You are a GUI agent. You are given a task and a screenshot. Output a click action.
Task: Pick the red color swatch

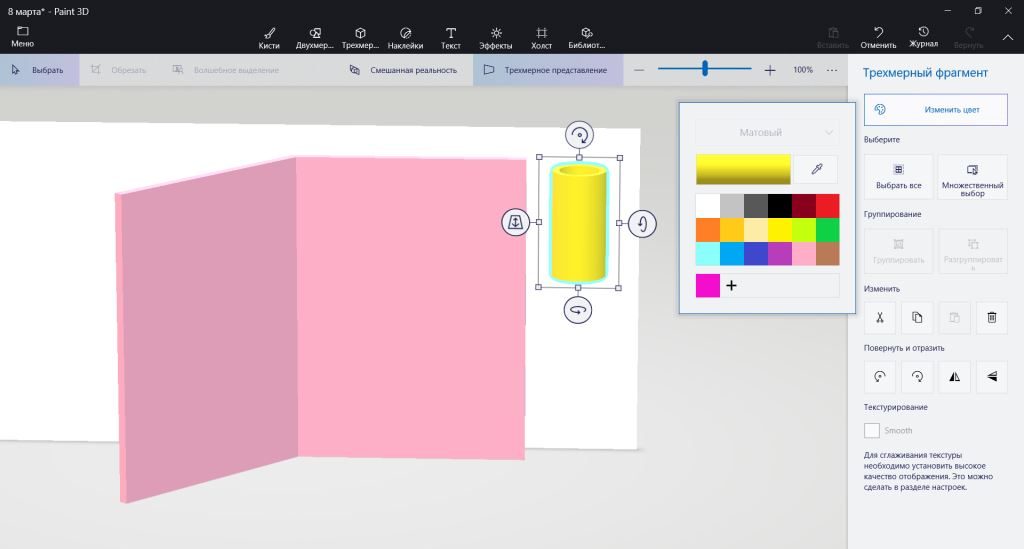[827, 205]
